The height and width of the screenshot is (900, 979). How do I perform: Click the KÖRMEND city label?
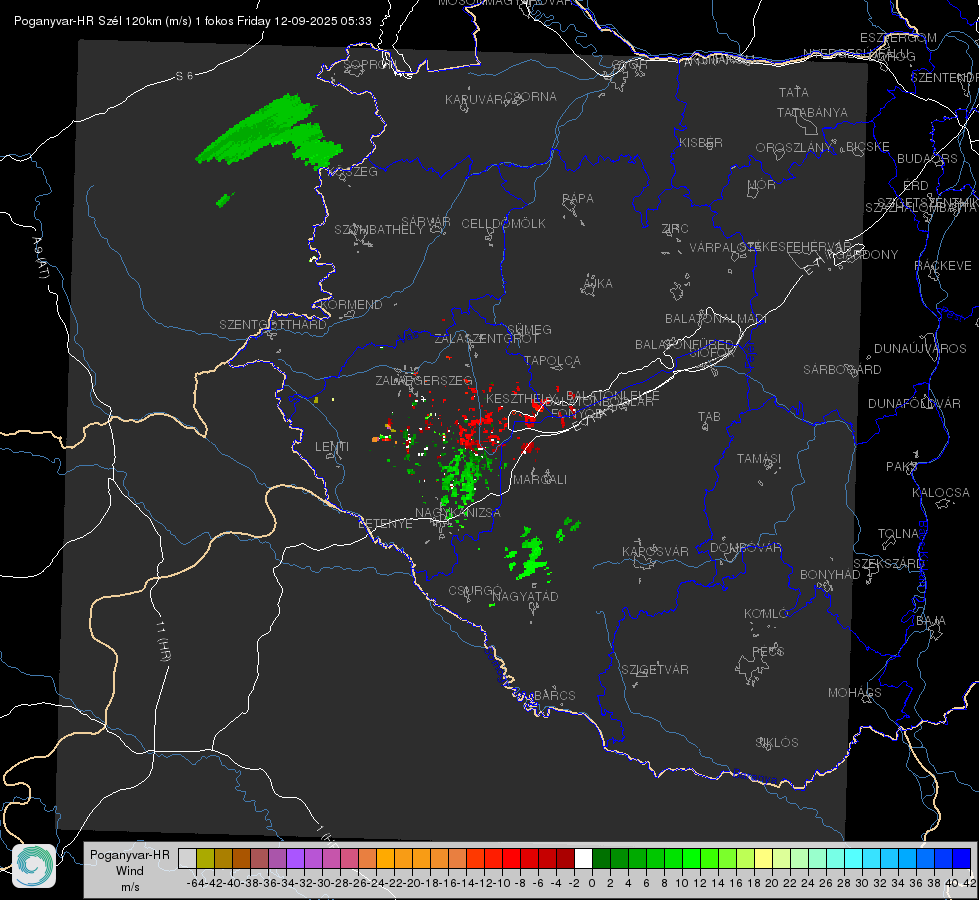point(350,305)
